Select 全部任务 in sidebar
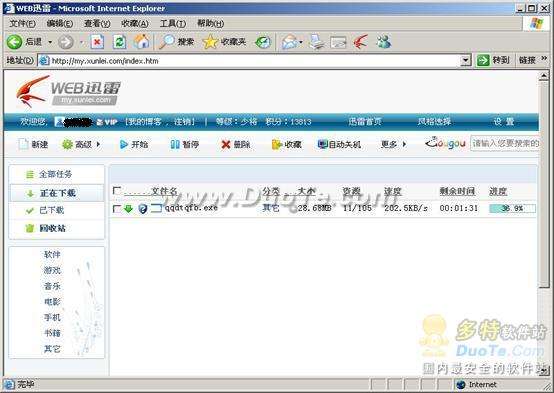This screenshot has height=393, width=554. 57,174
